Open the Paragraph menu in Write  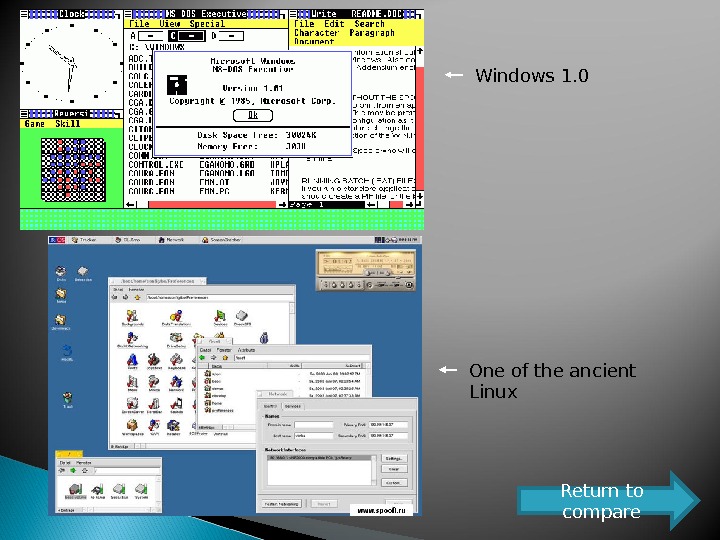click(371, 33)
